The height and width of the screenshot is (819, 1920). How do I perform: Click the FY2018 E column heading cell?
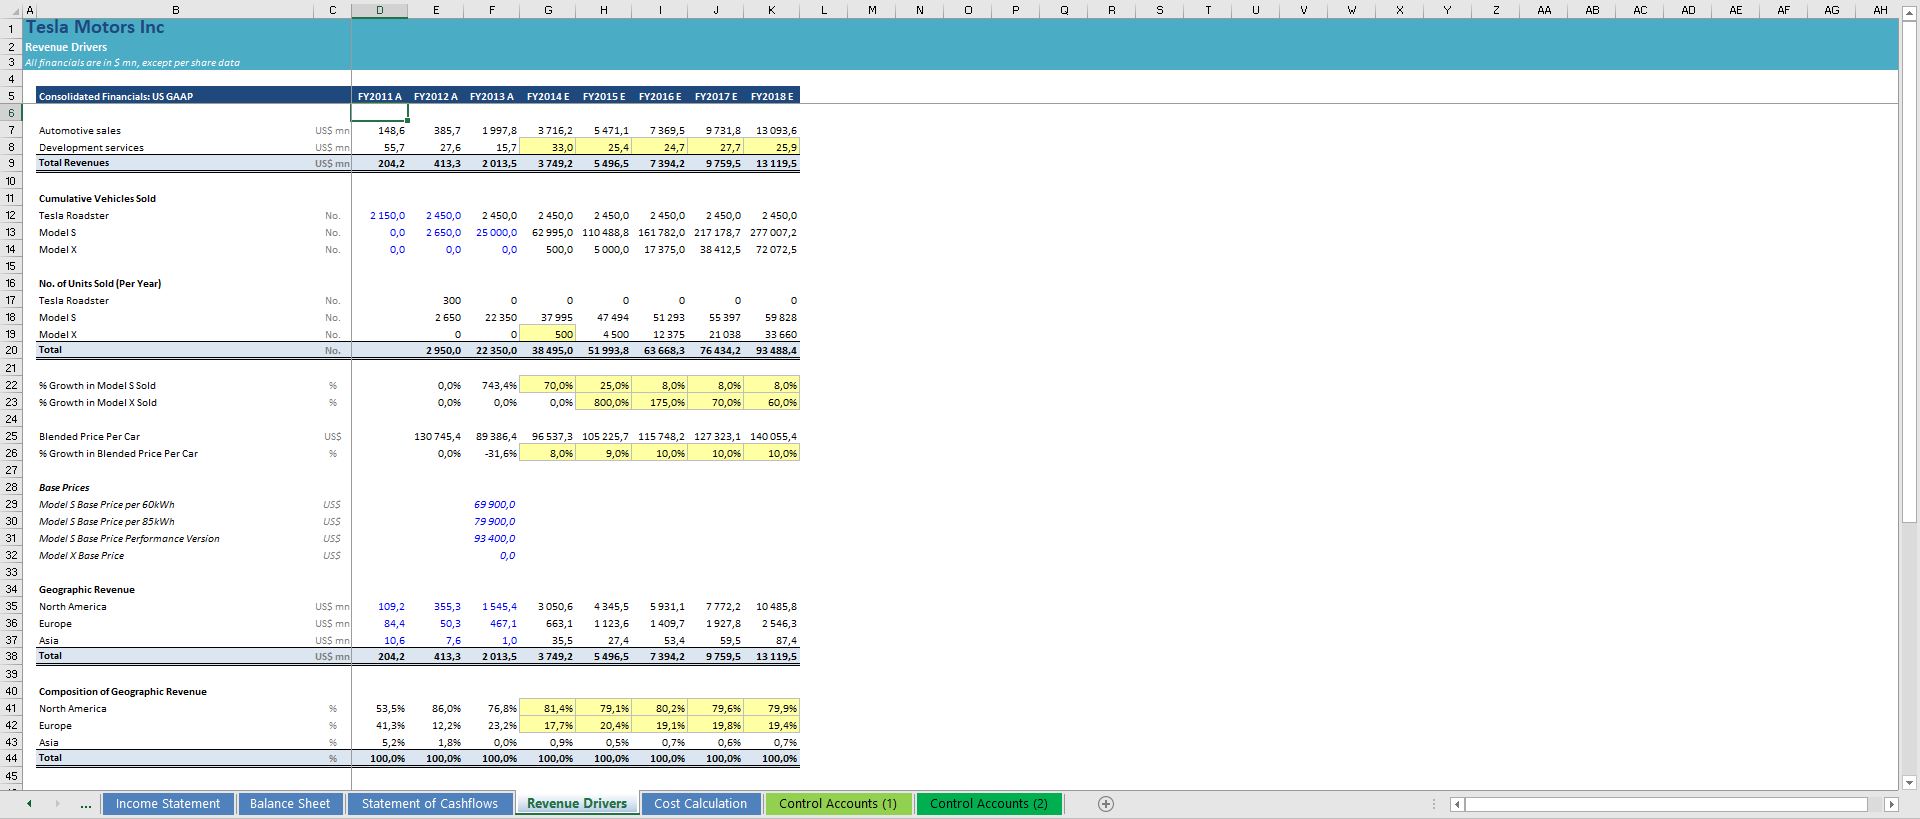[x=772, y=96]
